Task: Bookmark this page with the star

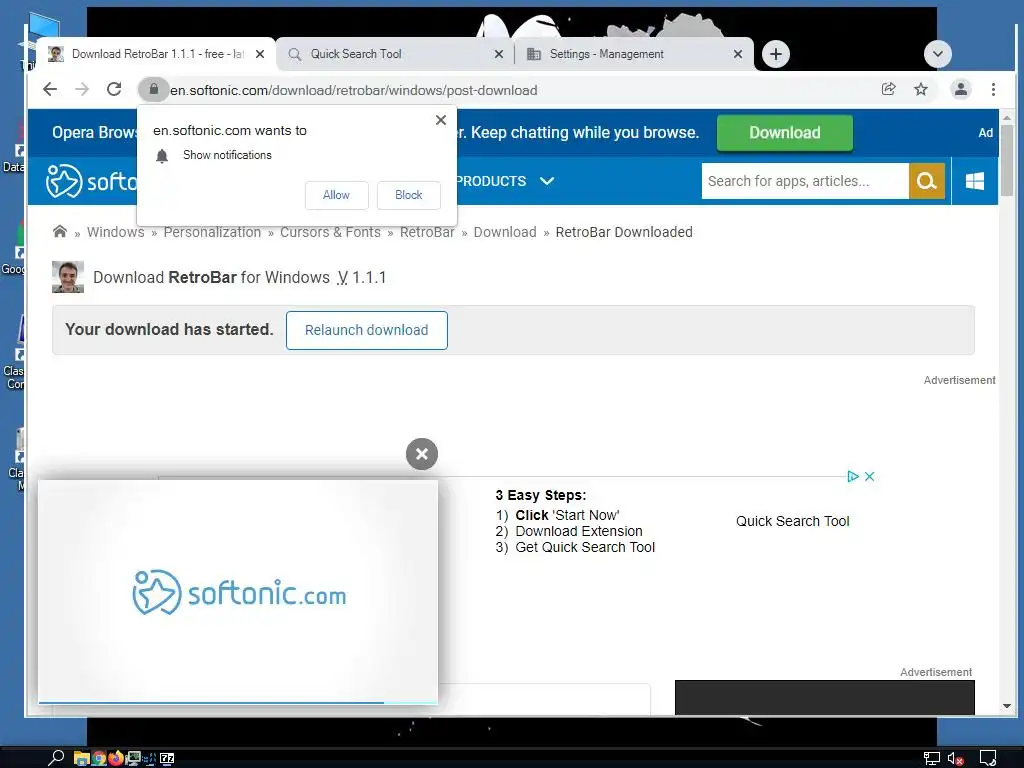Action: click(921, 89)
